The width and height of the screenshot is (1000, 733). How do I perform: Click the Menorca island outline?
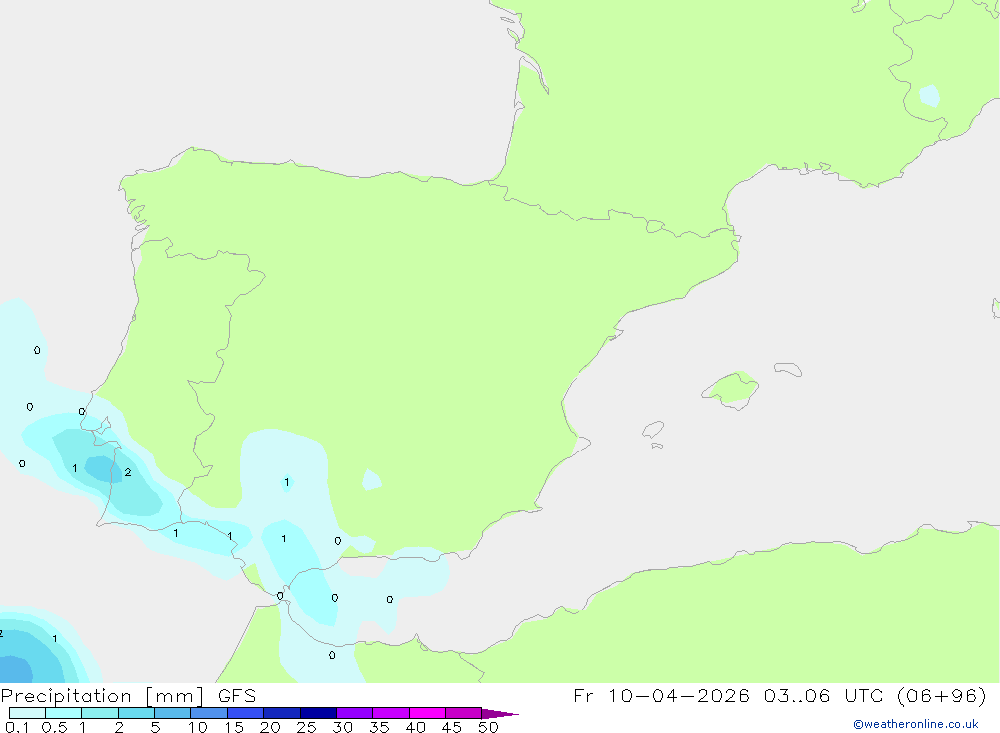click(788, 369)
